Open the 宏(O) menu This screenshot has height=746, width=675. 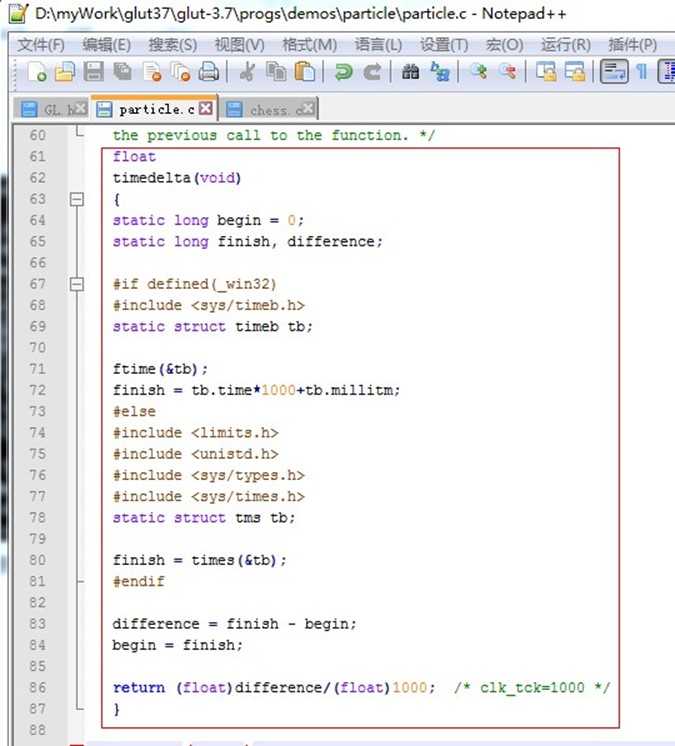tap(504, 45)
